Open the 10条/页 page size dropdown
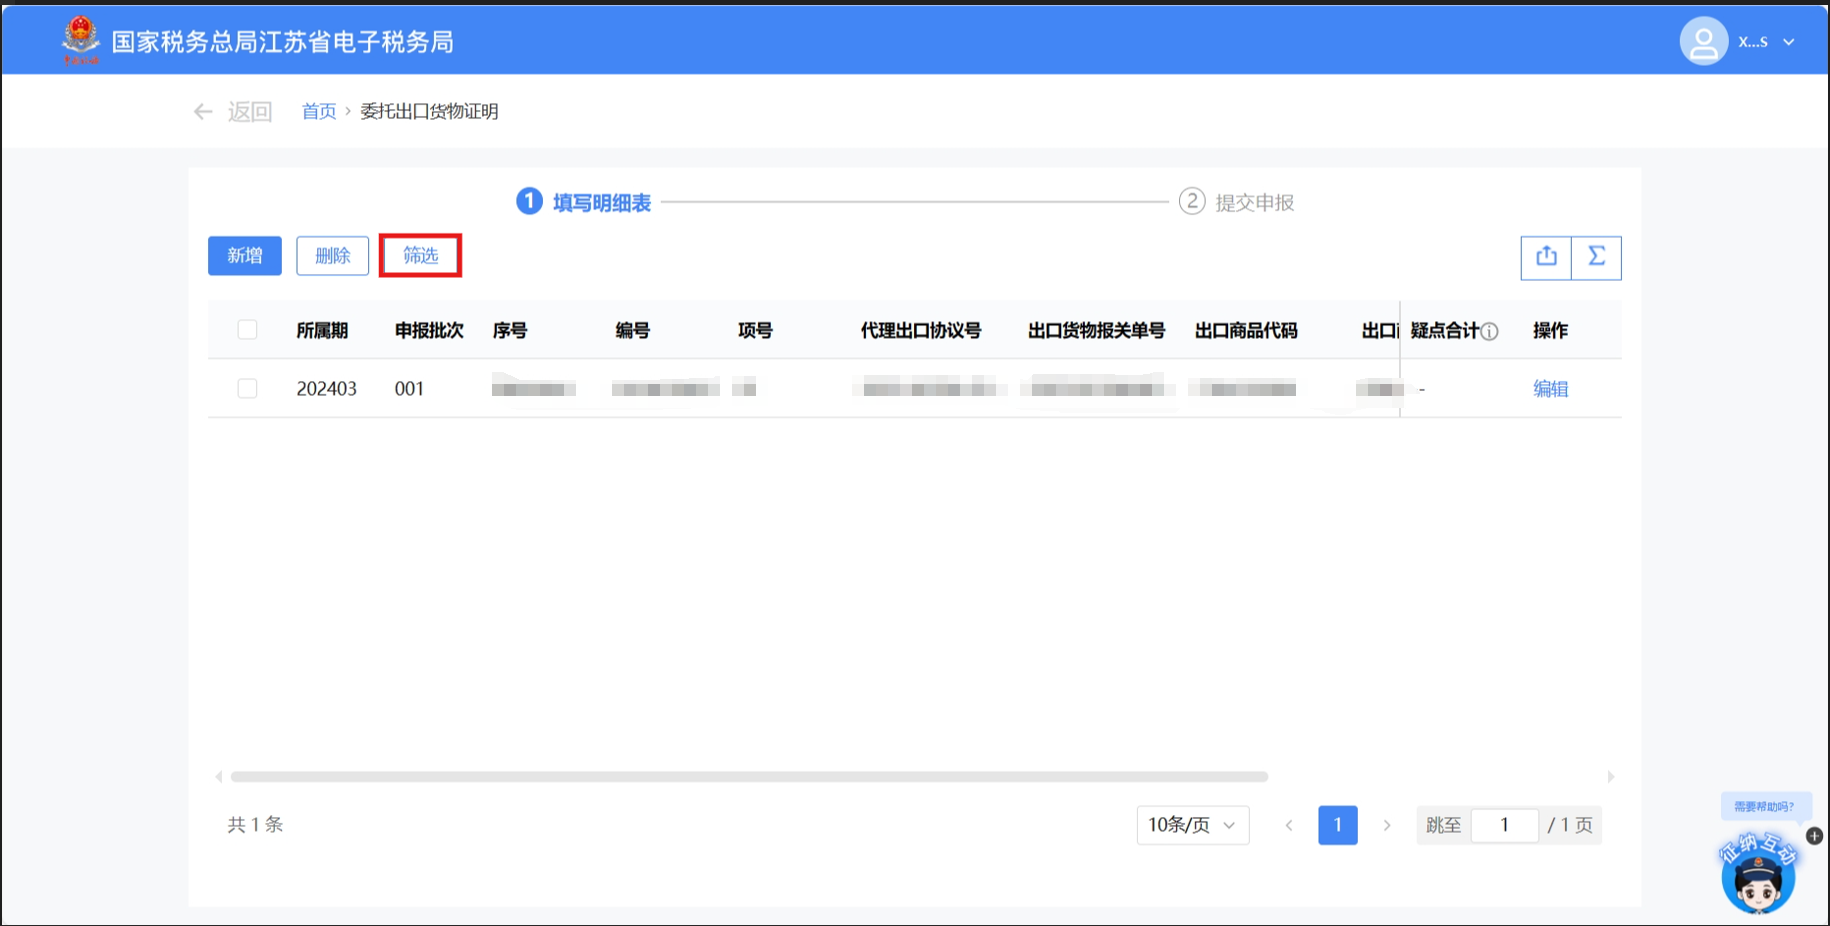Viewport: 1830px width, 926px height. click(x=1192, y=825)
